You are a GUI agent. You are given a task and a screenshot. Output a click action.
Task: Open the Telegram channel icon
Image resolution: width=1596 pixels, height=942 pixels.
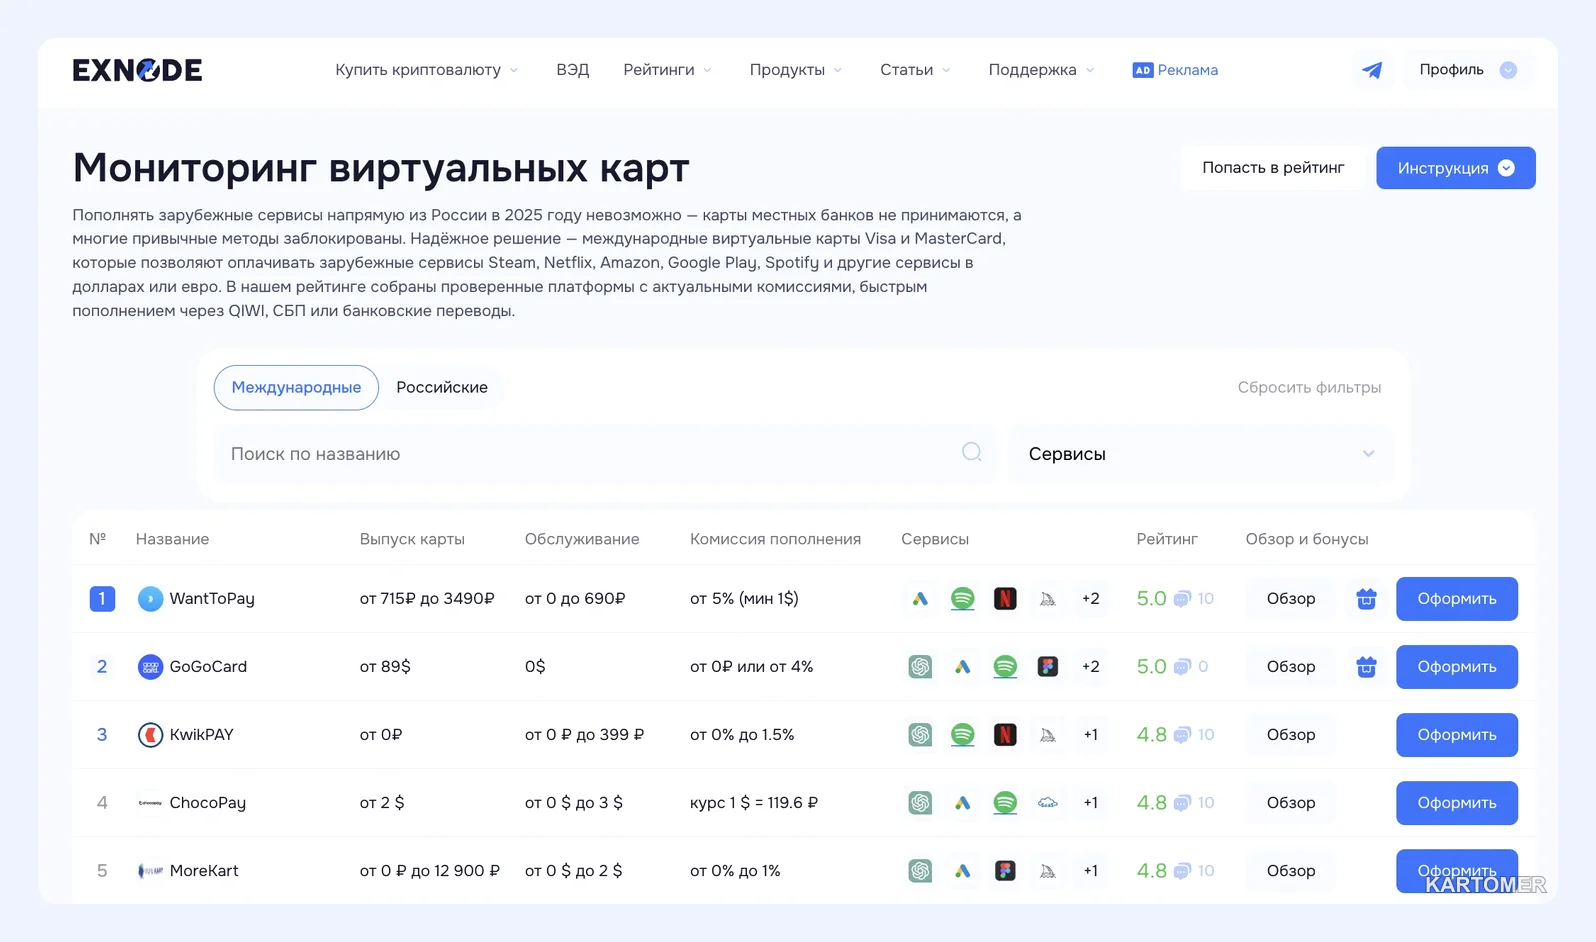[1372, 70]
